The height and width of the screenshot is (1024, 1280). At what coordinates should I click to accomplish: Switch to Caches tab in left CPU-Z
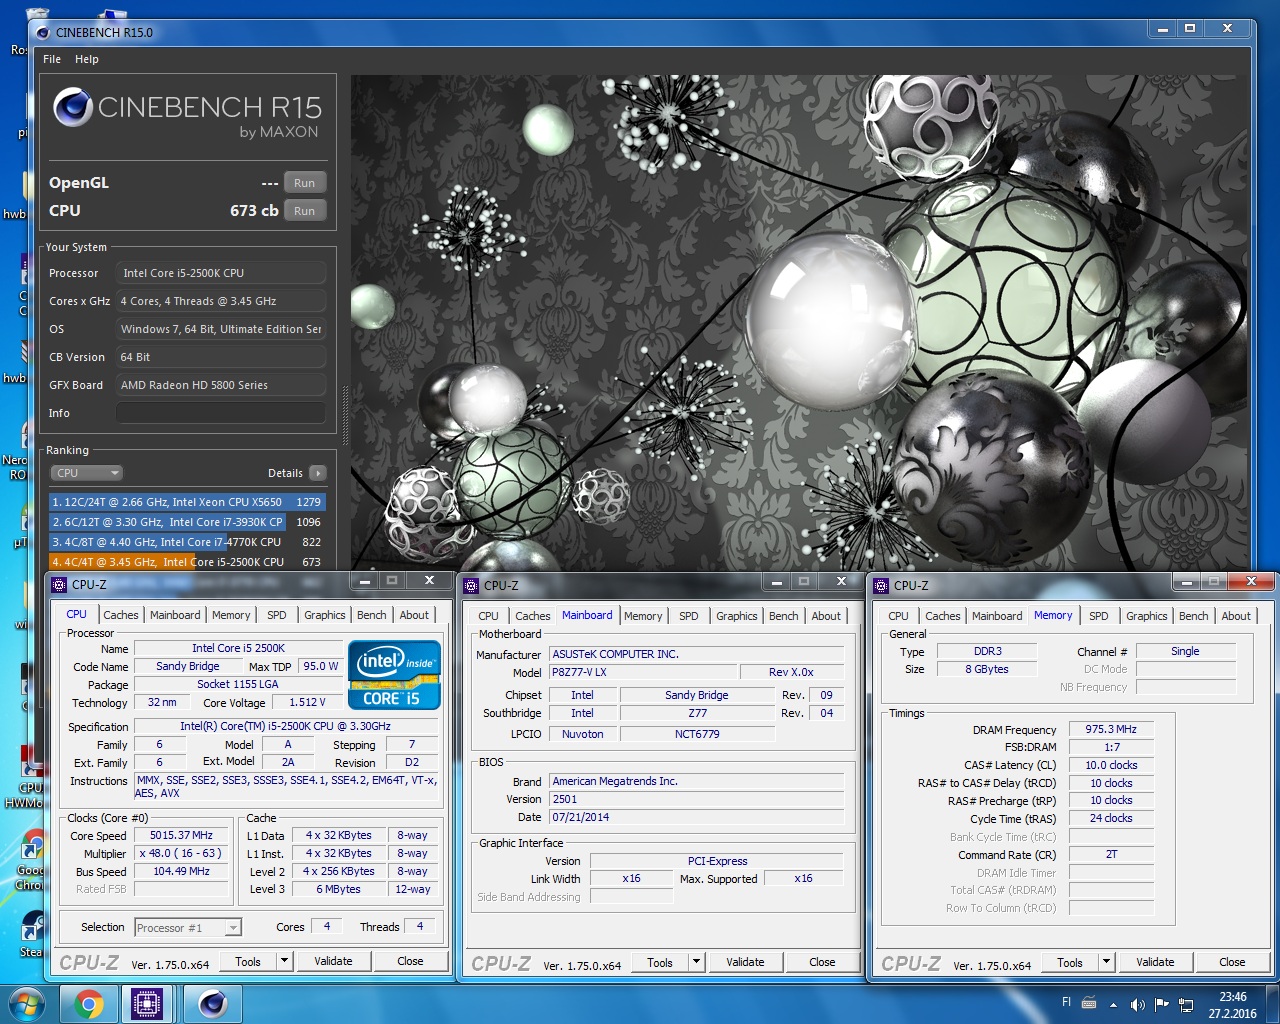click(121, 615)
